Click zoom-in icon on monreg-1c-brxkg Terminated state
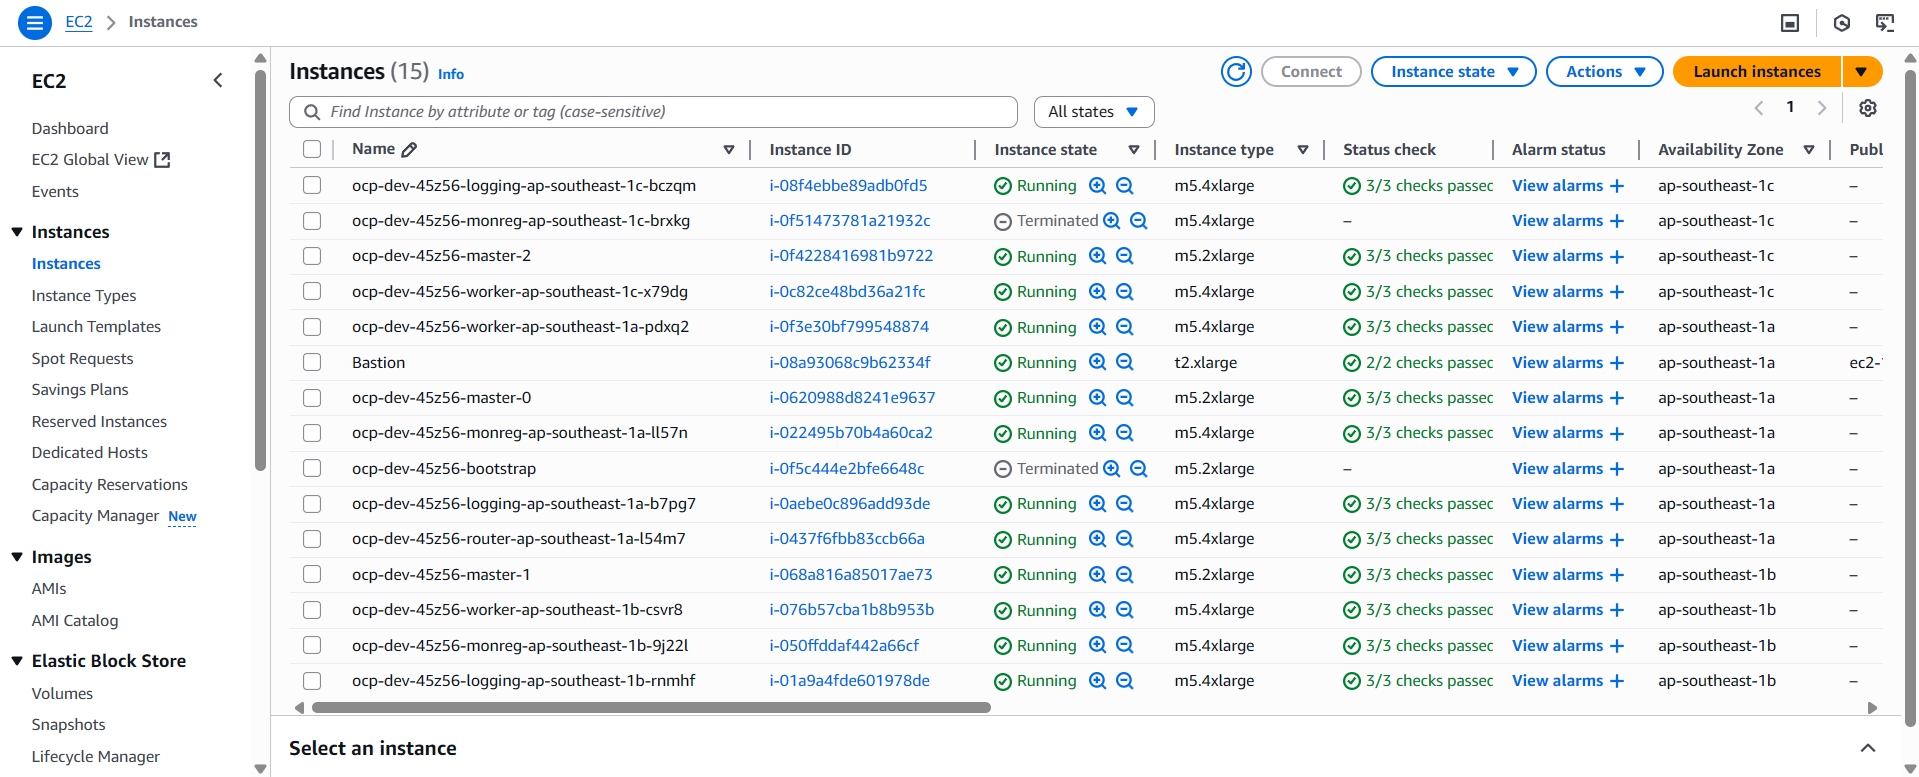The image size is (1919, 777). click(1111, 221)
